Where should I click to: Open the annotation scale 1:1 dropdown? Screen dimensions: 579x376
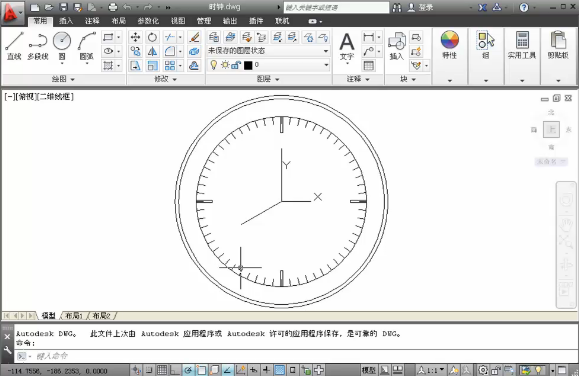coord(436,370)
